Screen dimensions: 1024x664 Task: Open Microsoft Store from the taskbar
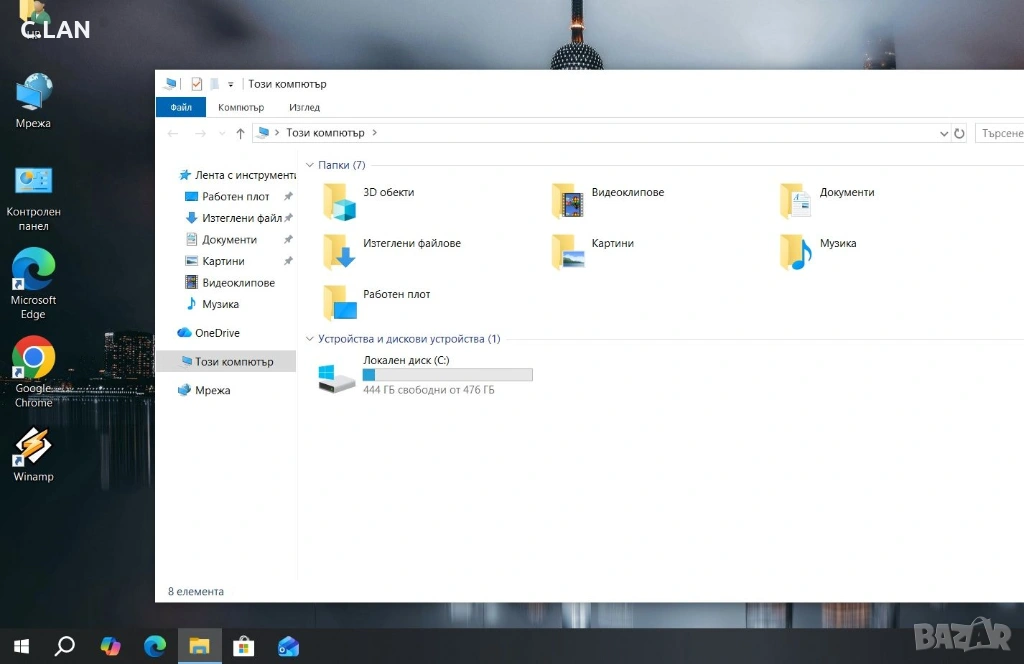pos(243,646)
